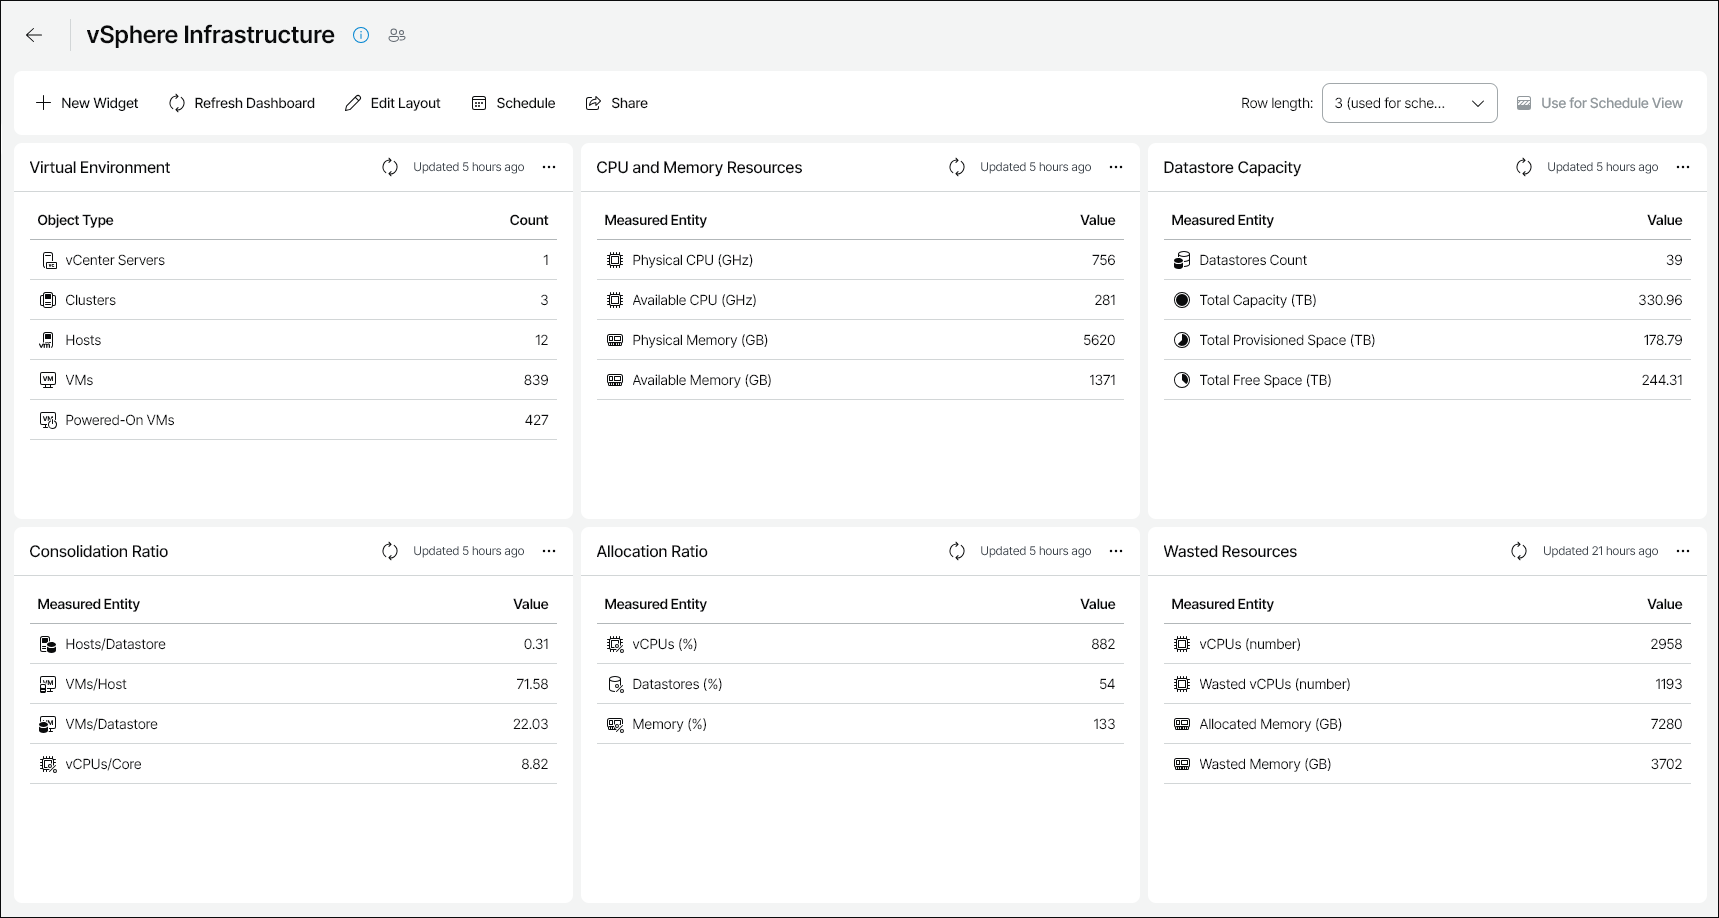Viewport: 1719px width, 918px height.
Task: Click the Physical CPU (GHz) chip icon
Action: coord(615,260)
